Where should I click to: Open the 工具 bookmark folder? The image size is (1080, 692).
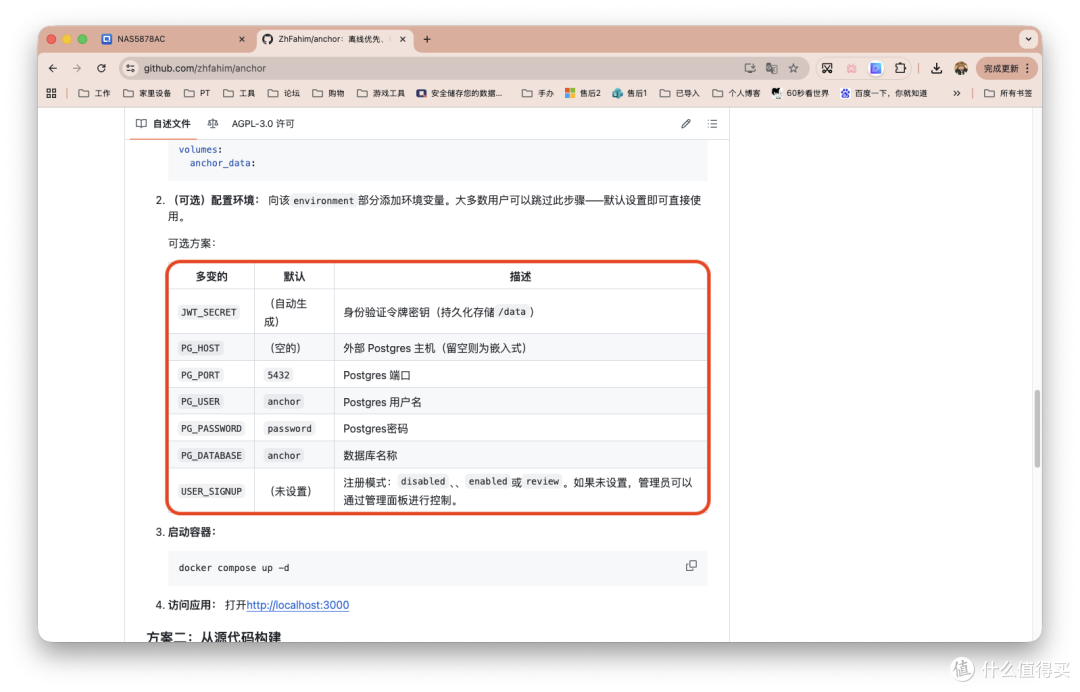[239, 93]
